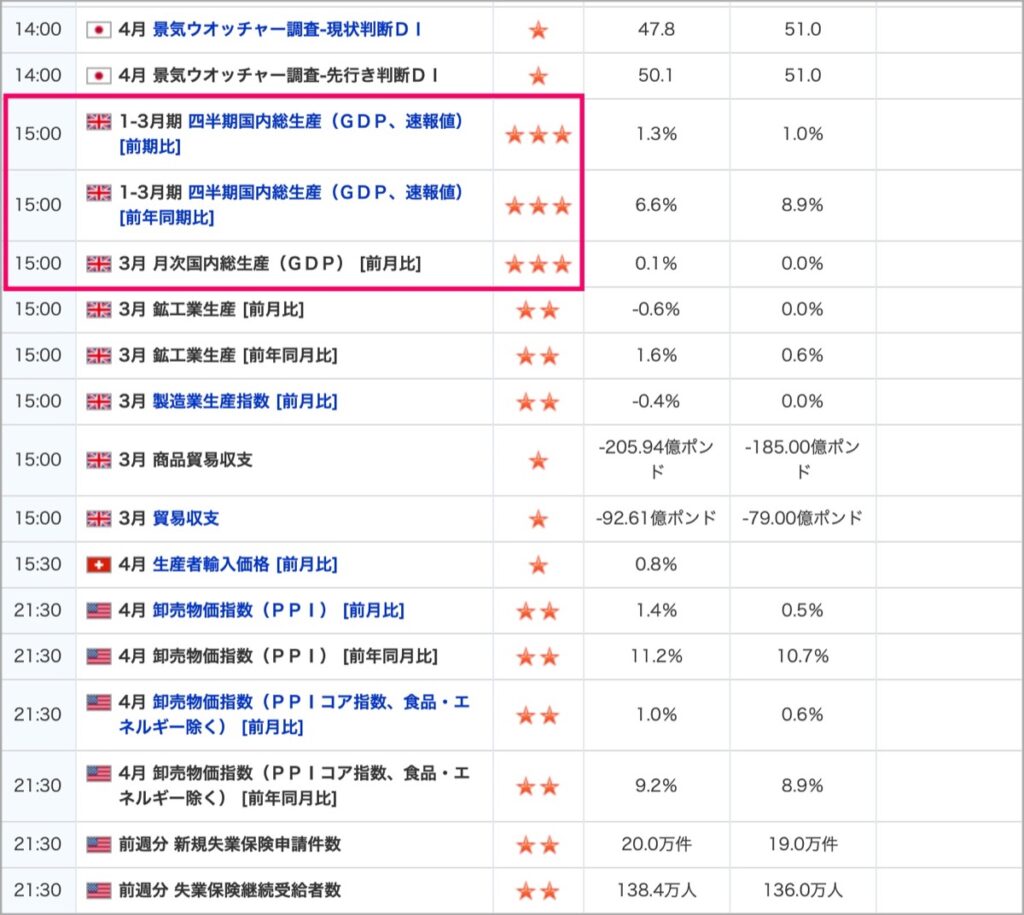Screen dimensions: 1024x915
Task: Click the 136.0万人 forecast value
Action: coord(803,890)
